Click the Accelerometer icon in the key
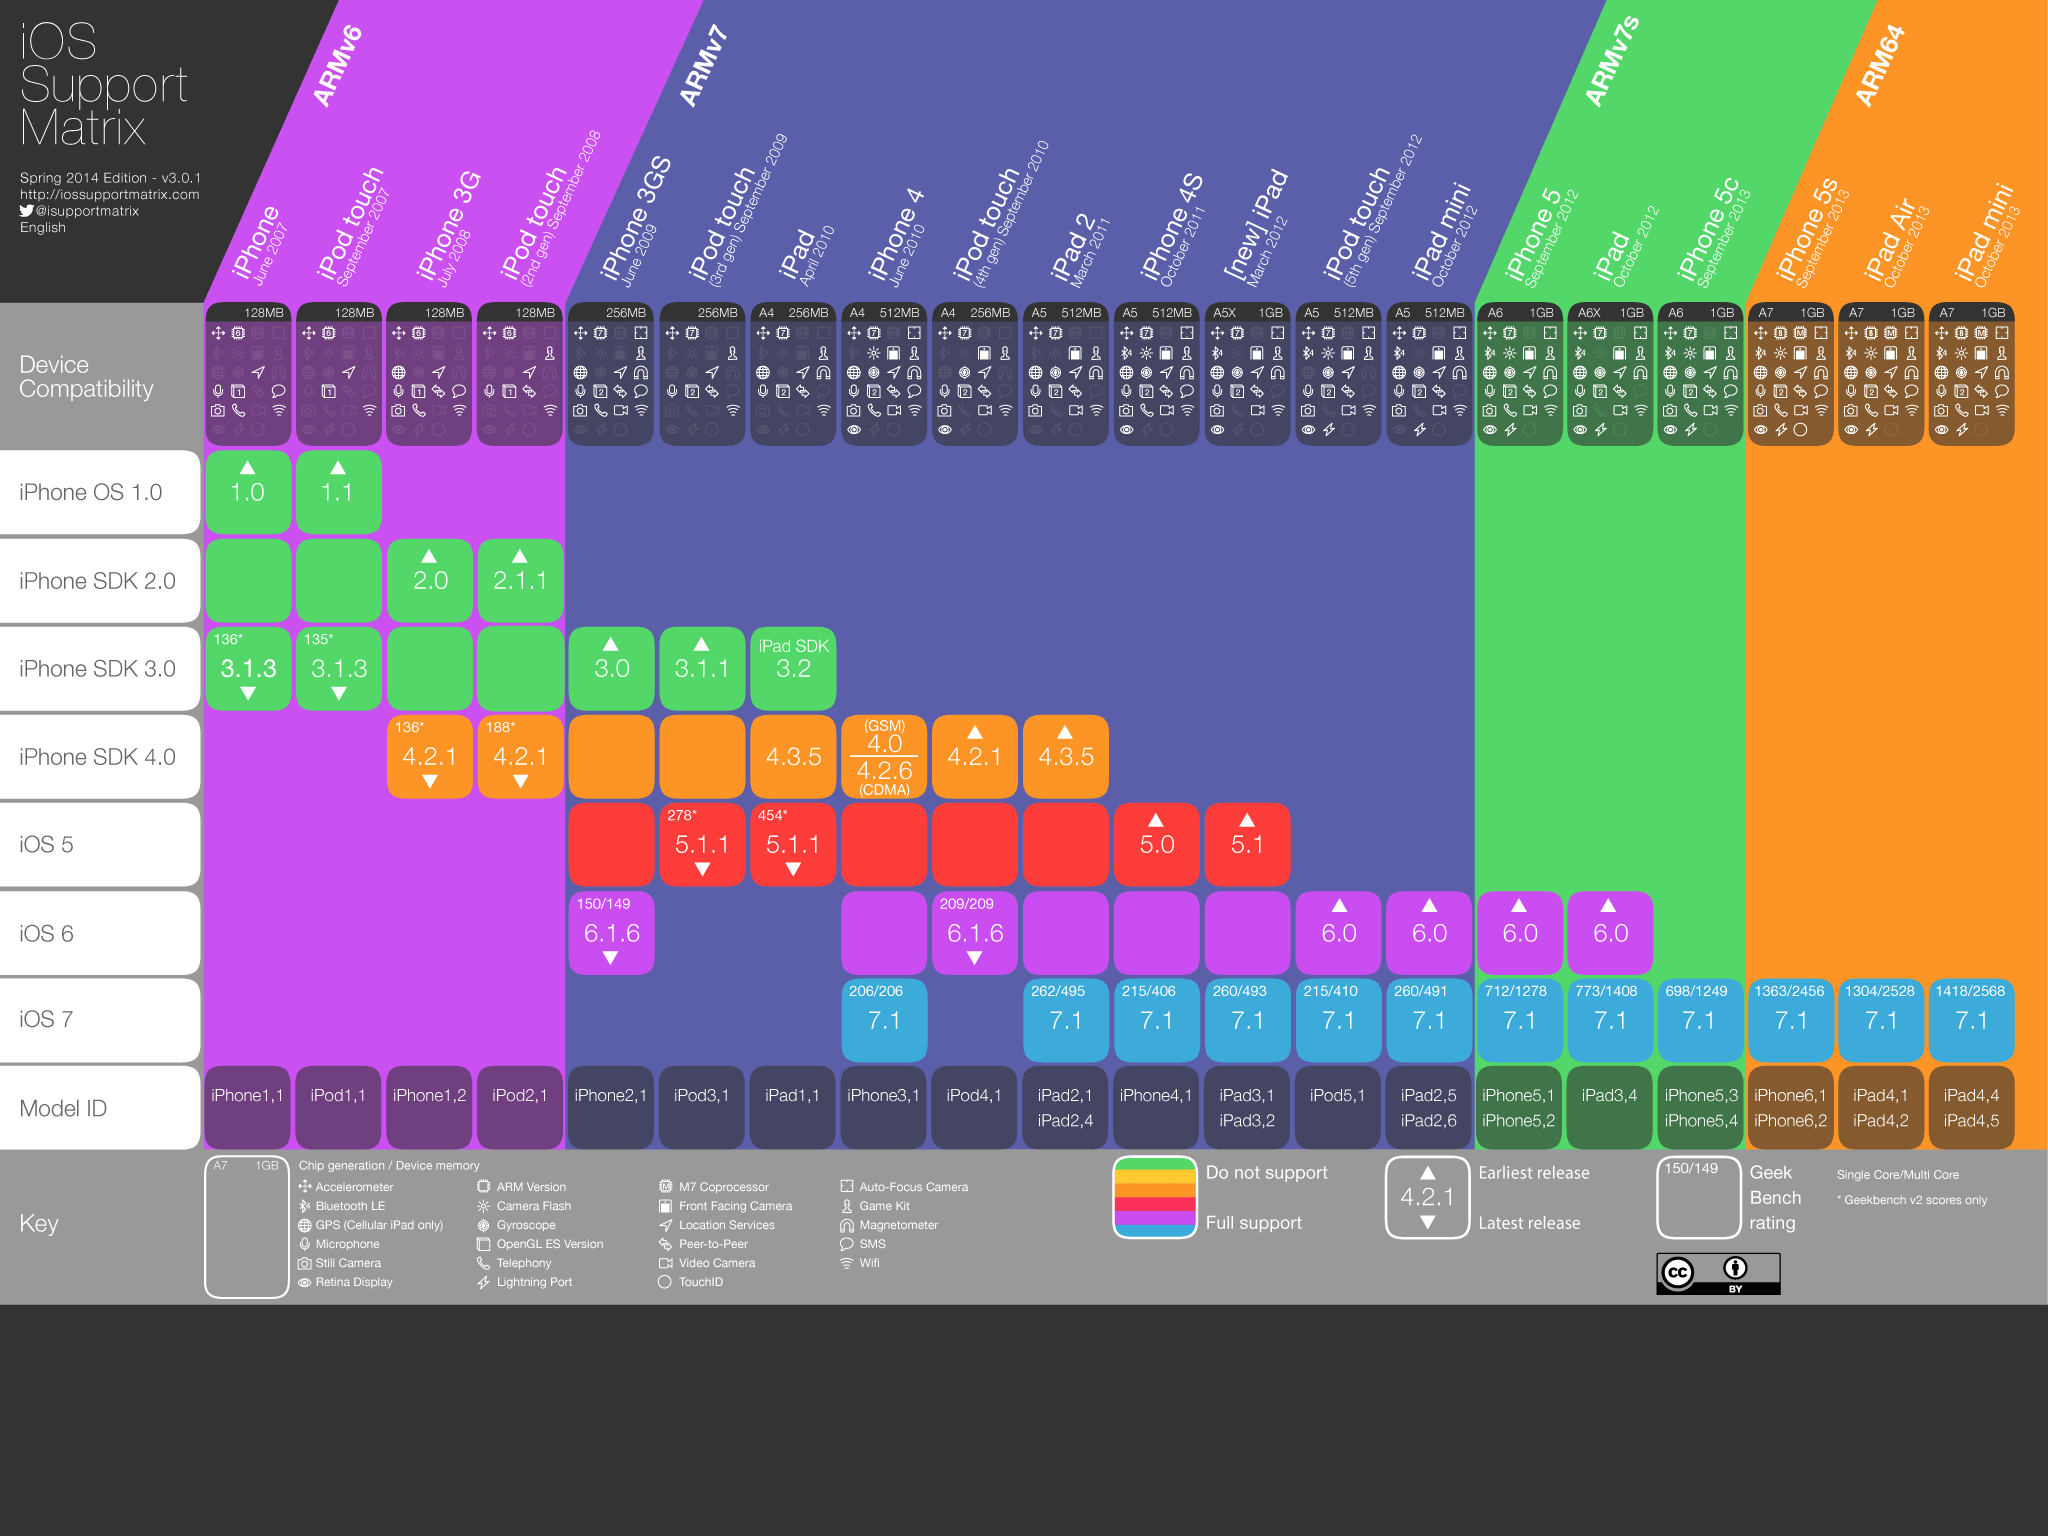Screen dimensions: 2048x1536 (304, 1186)
